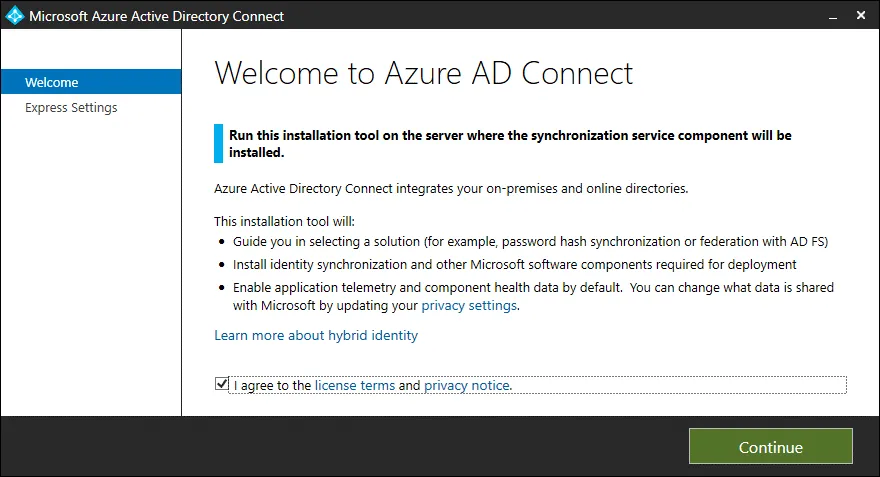This screenshot has height=477, width=880.
Task: Click the blue accent bar beside the notice
Action: (x=218, y=143)
